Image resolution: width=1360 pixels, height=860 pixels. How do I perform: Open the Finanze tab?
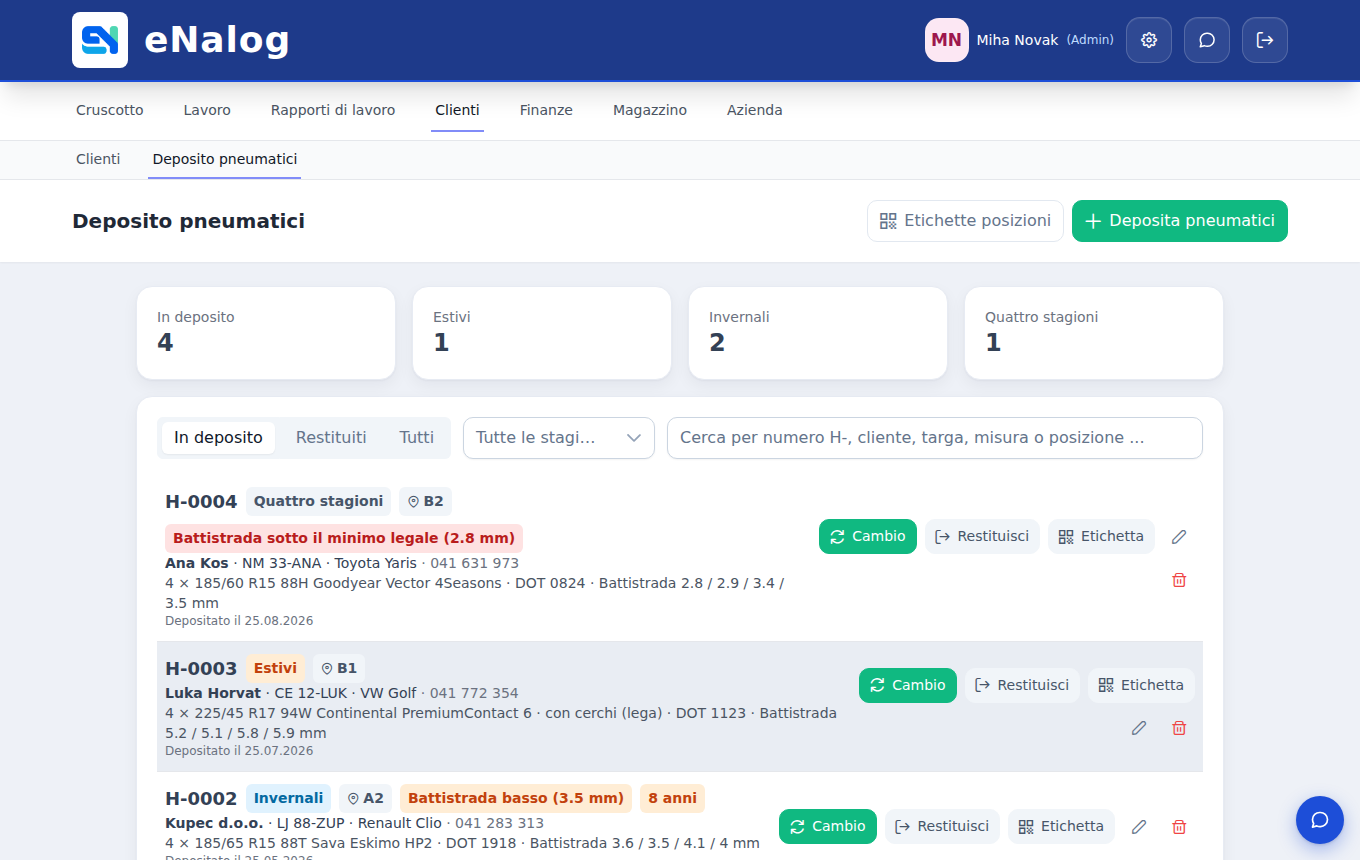pyautogui.click(x=546, y=111)
